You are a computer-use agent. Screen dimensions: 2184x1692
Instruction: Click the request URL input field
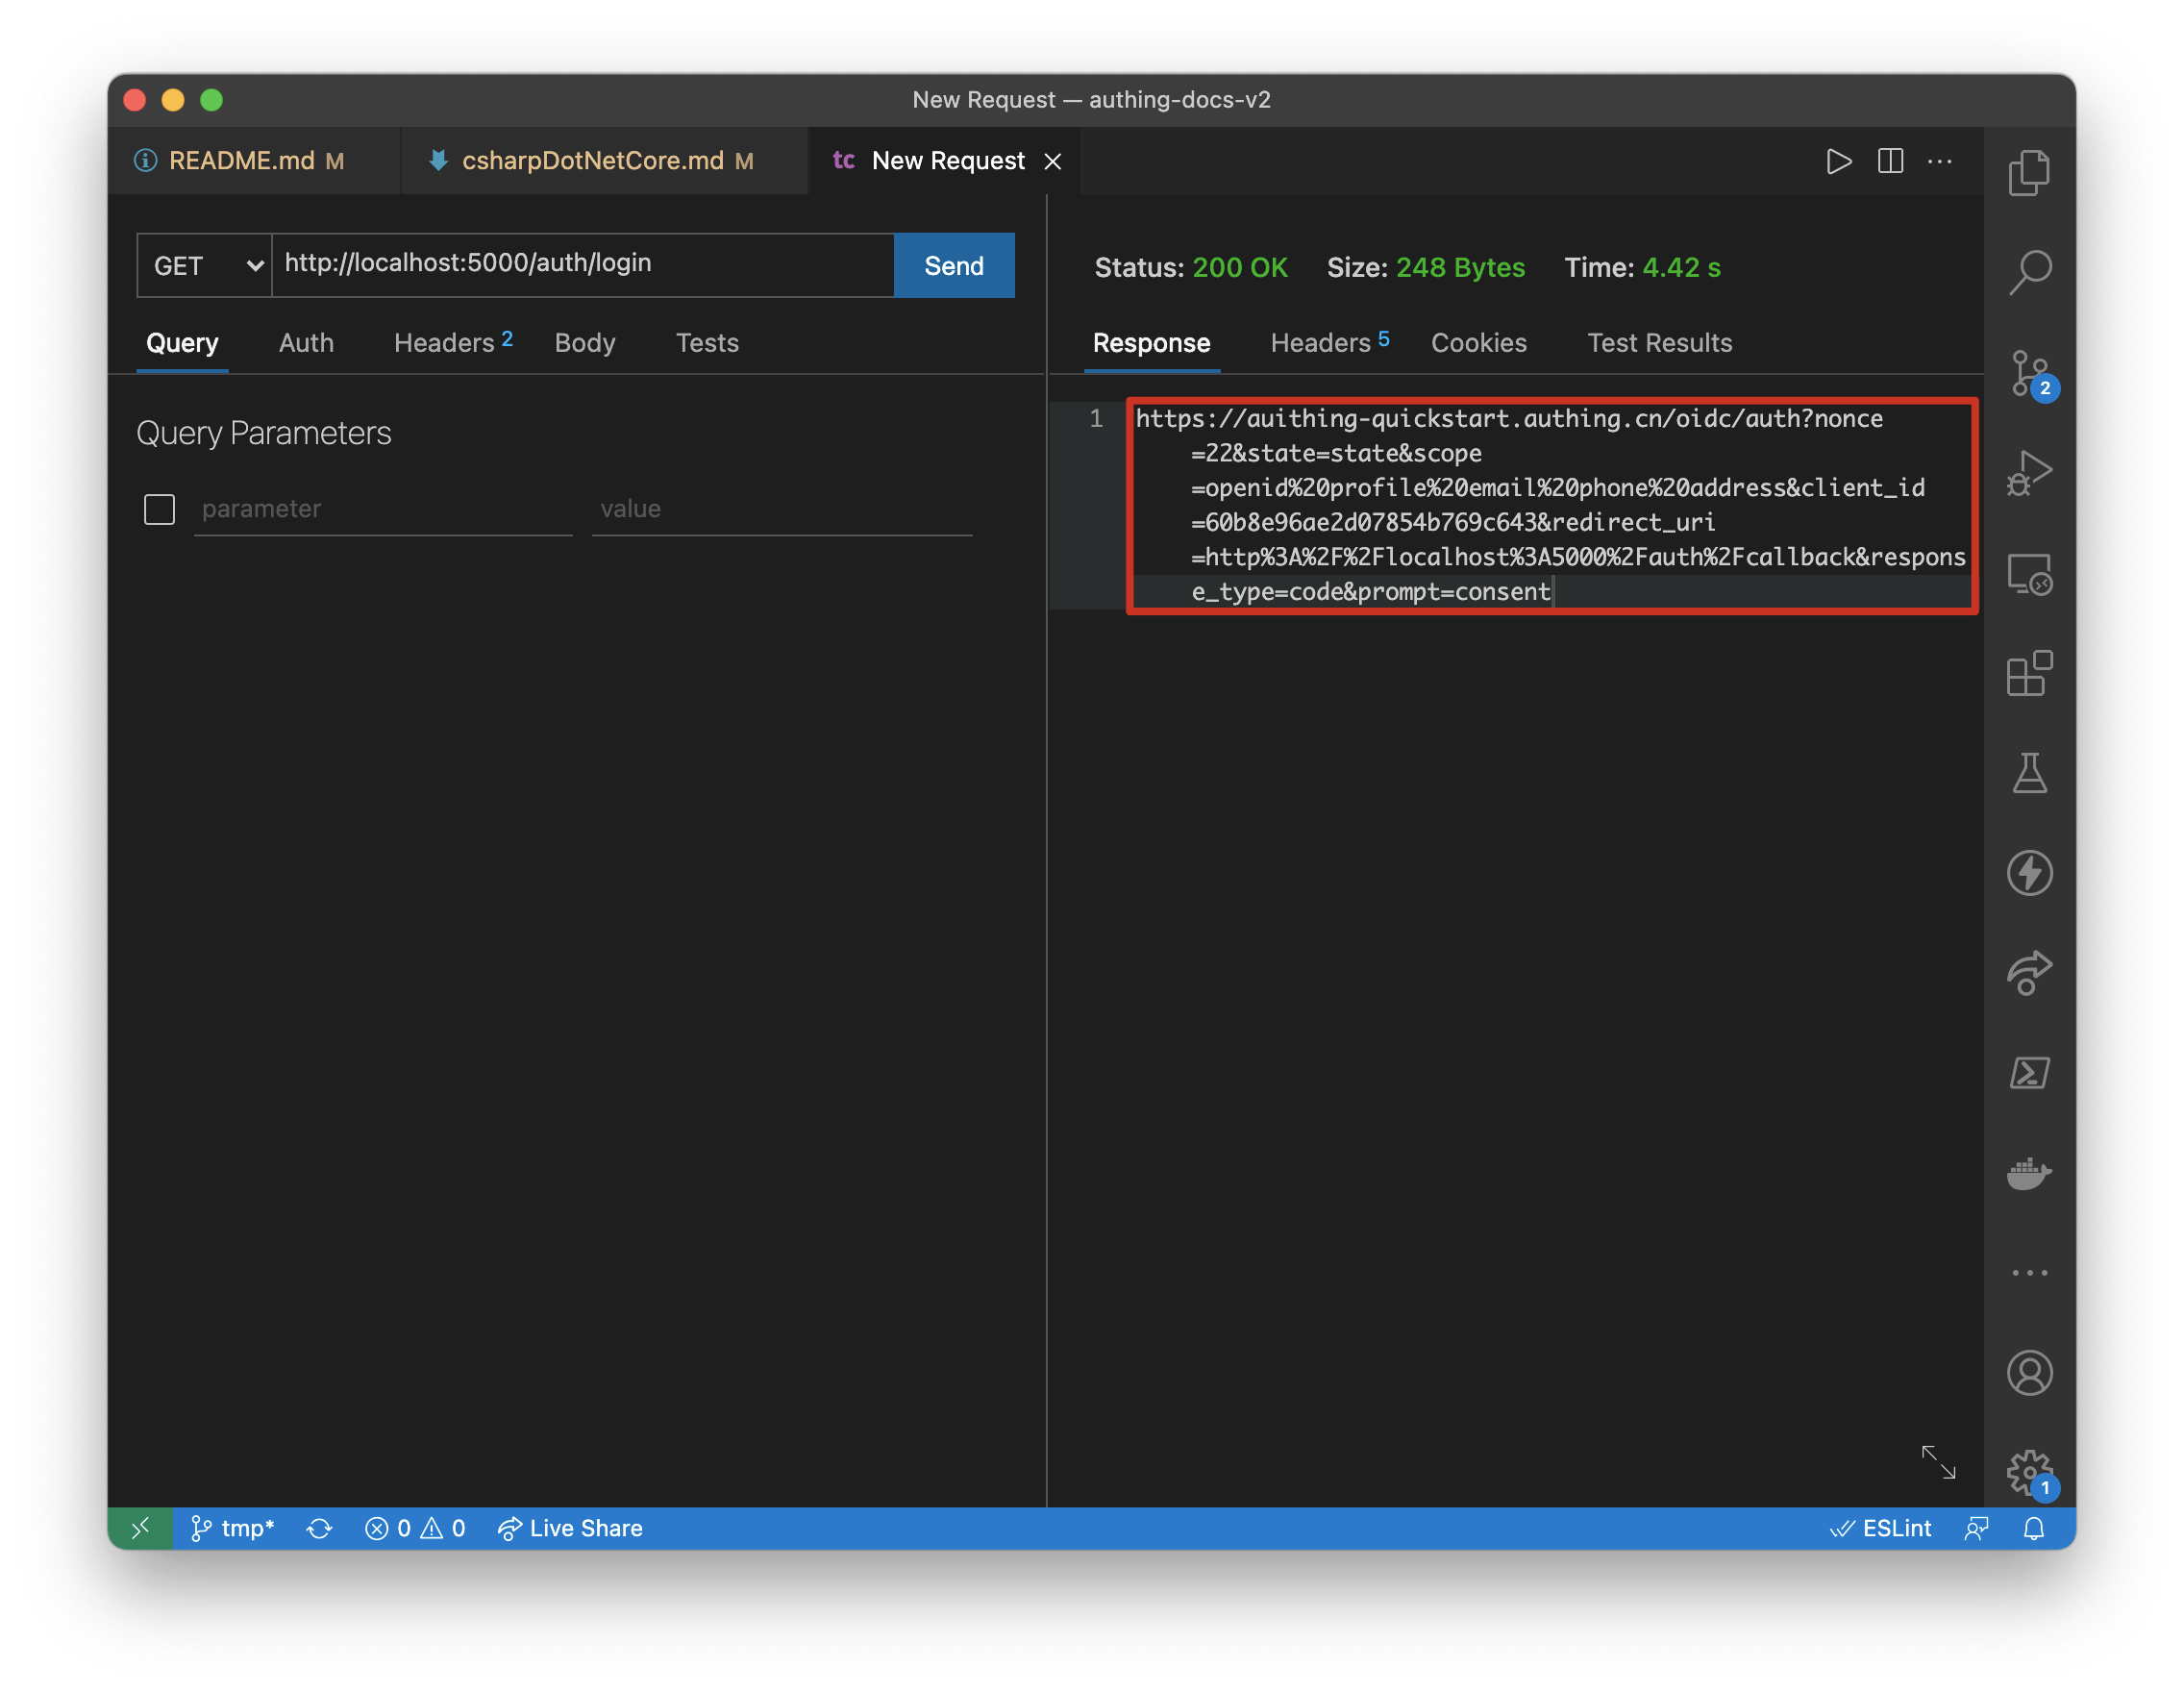(x=582, y=264)
